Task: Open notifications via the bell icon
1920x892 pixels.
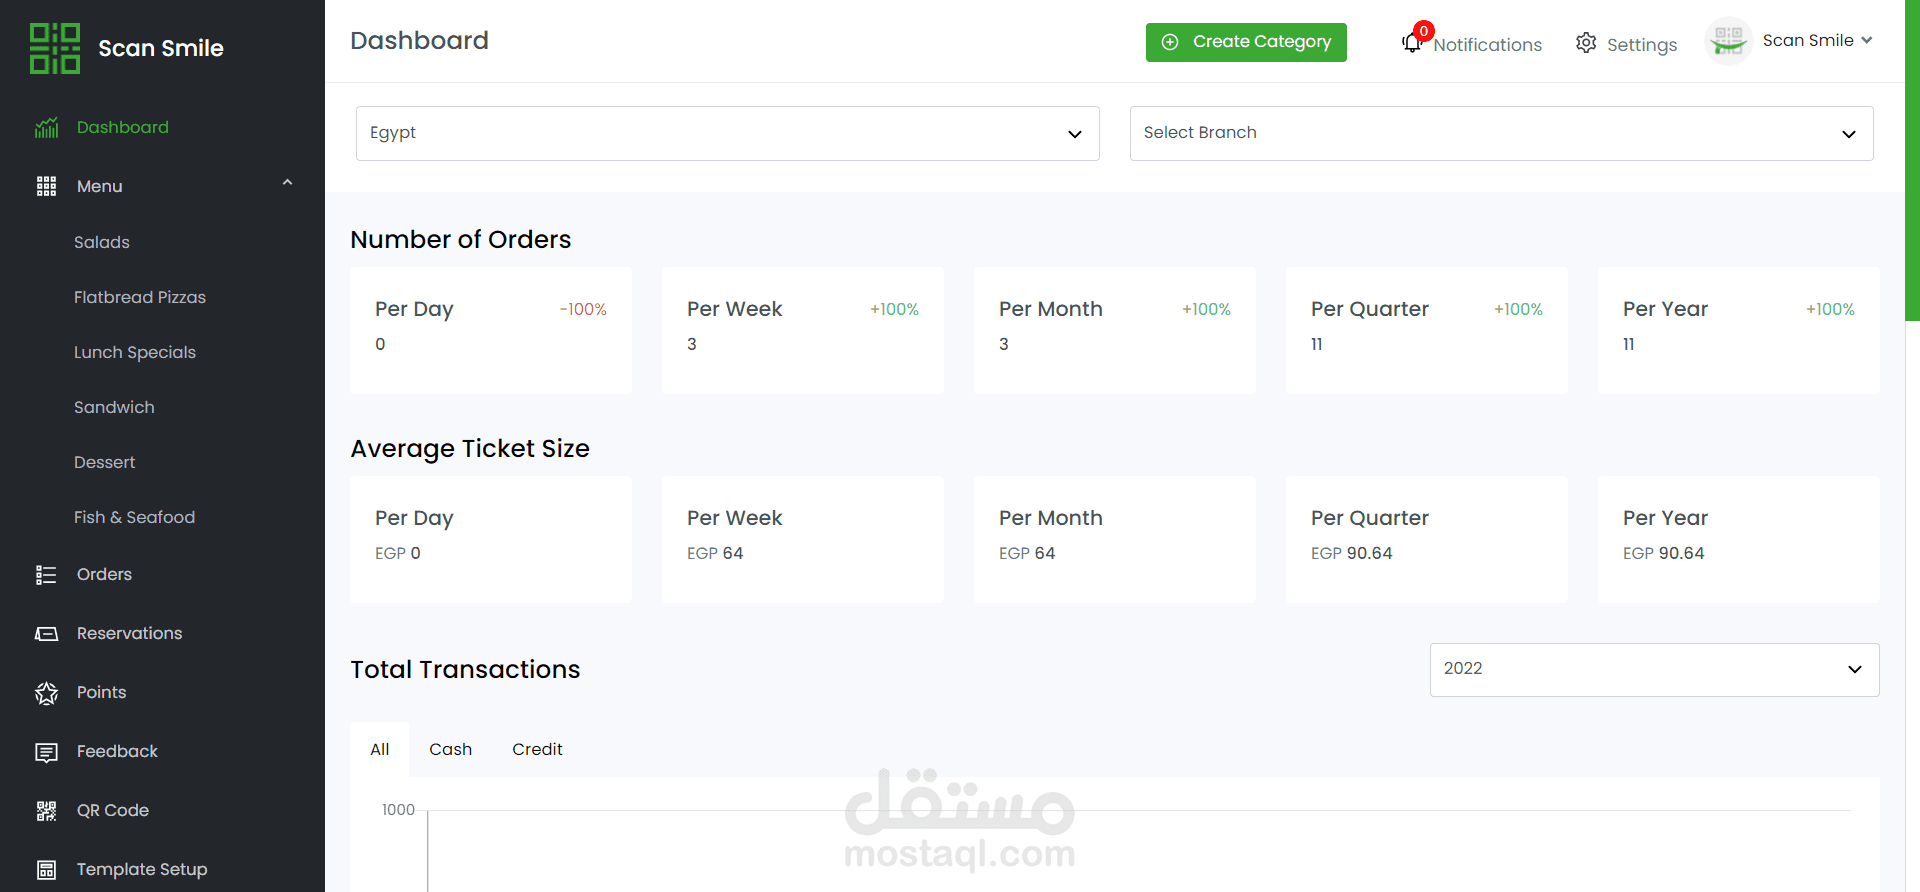Action: point(1412,42)
